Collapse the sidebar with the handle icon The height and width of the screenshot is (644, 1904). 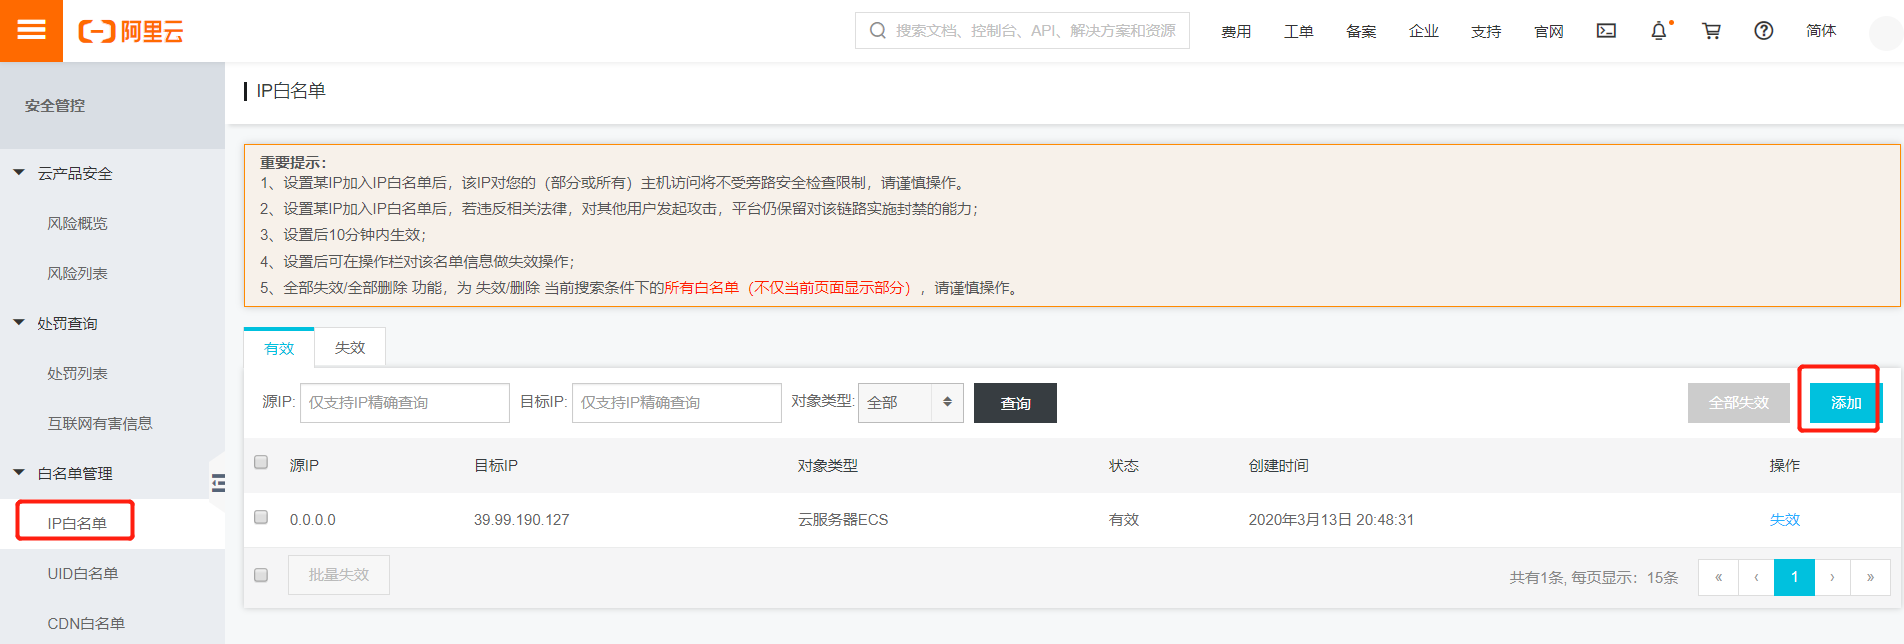click(x=218, y=483)
